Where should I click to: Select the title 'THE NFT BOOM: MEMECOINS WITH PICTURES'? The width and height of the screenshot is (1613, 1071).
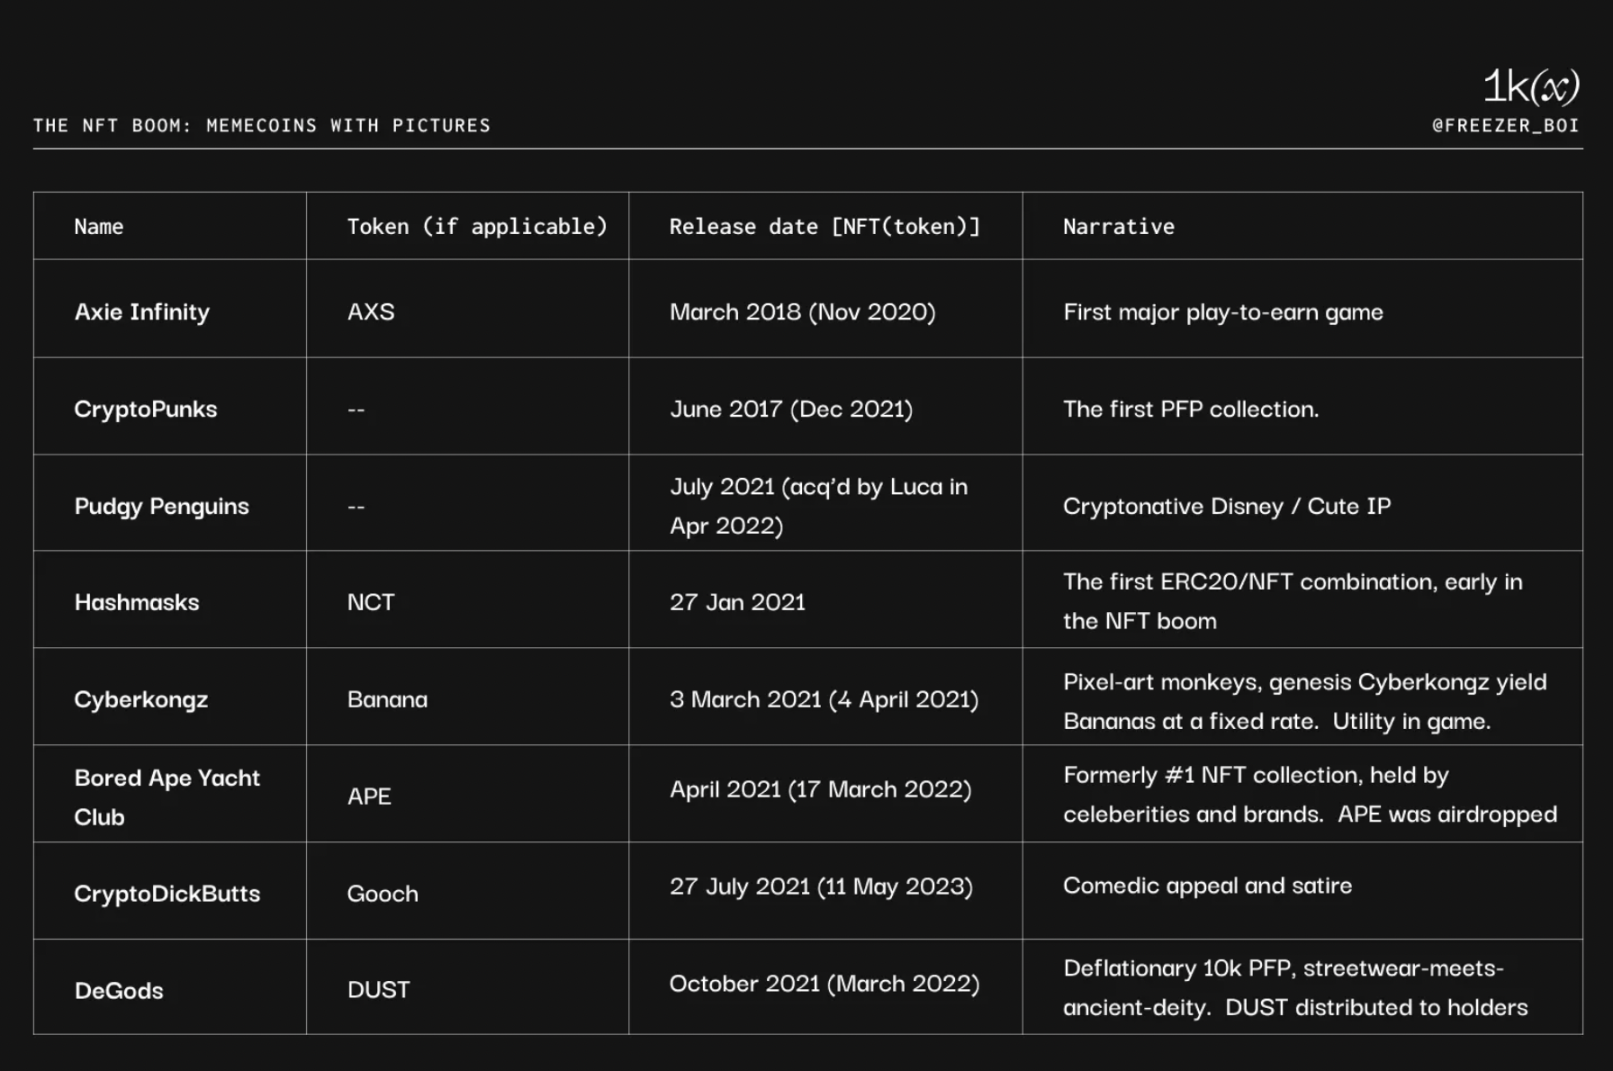(262, 126)
